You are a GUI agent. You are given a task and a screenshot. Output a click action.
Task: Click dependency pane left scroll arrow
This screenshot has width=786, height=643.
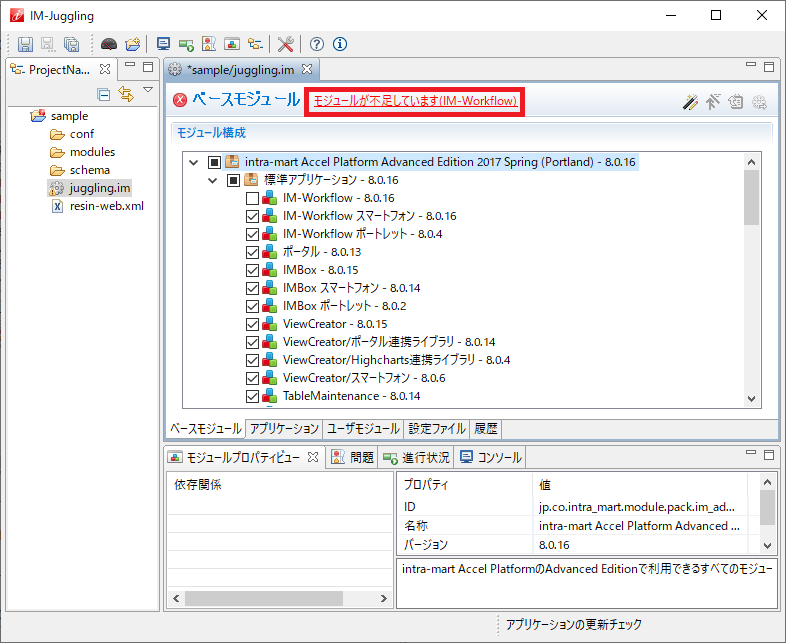(176, 598)
